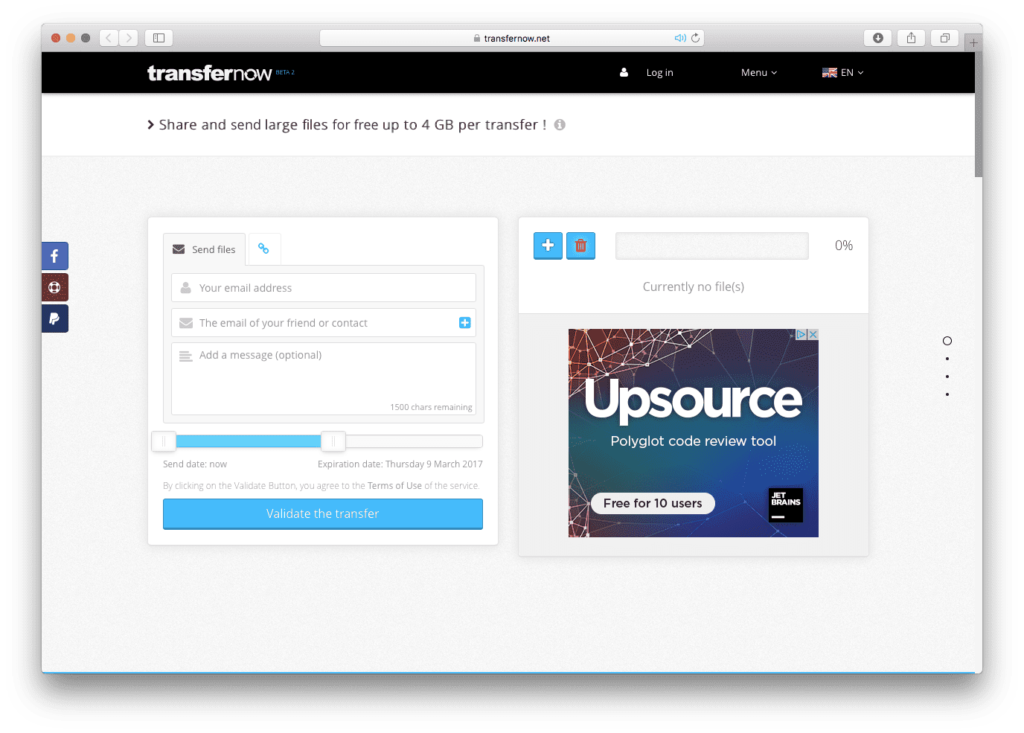Click the Your email address field
1024x733 pixels.
pos(323,288)
